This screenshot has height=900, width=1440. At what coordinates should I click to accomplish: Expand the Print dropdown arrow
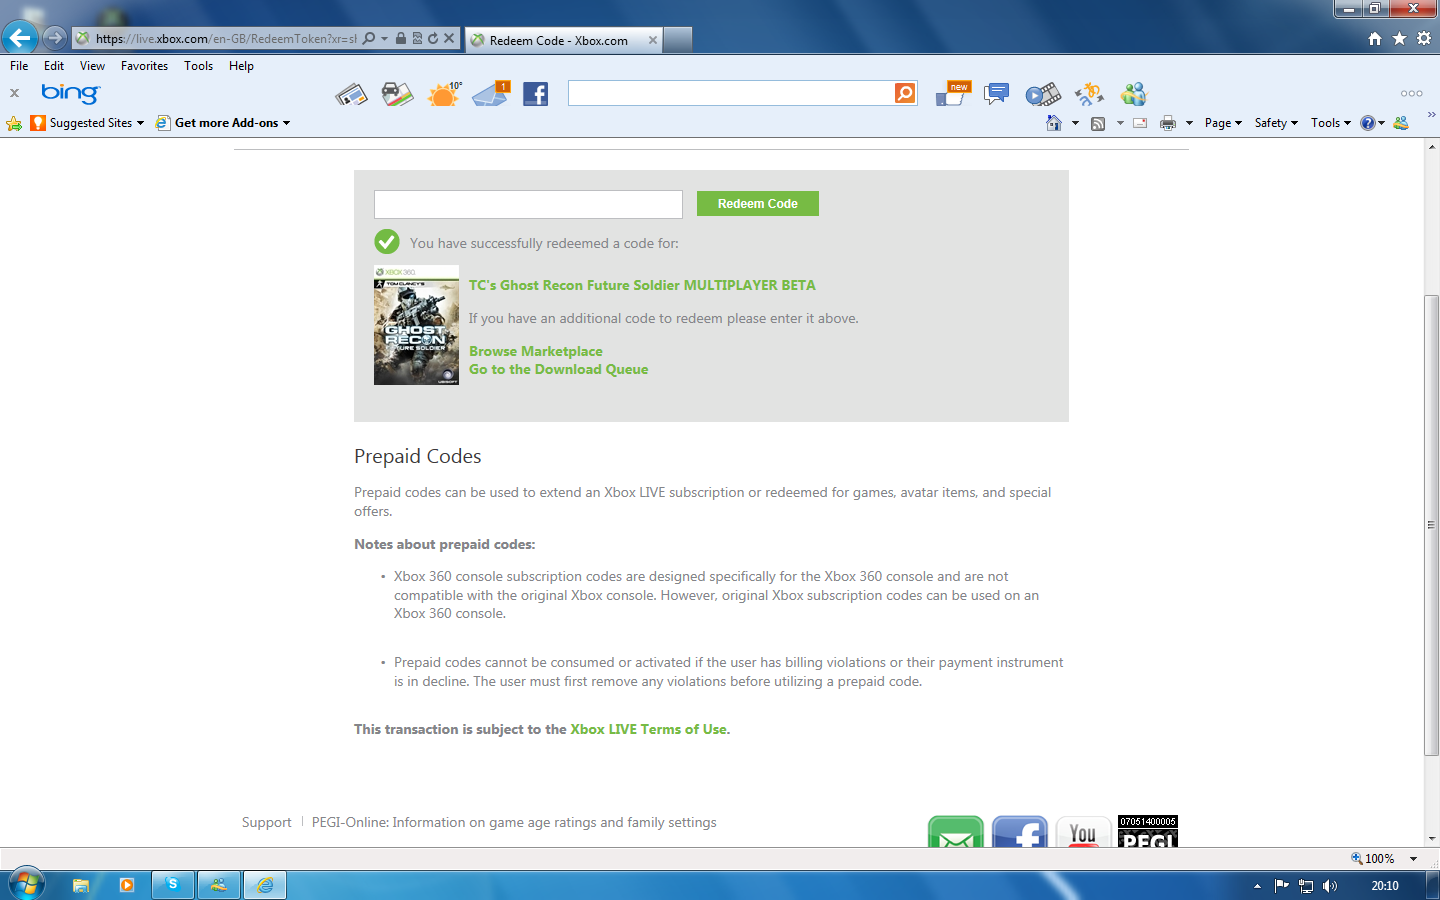pos(1189,123)
